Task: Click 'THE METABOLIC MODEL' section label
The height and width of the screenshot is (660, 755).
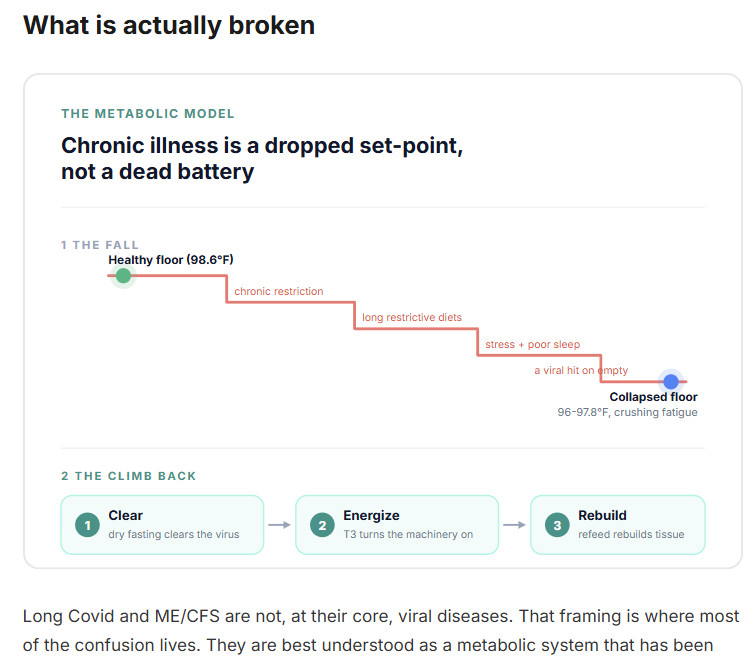Action: click(x=148, y=114)
